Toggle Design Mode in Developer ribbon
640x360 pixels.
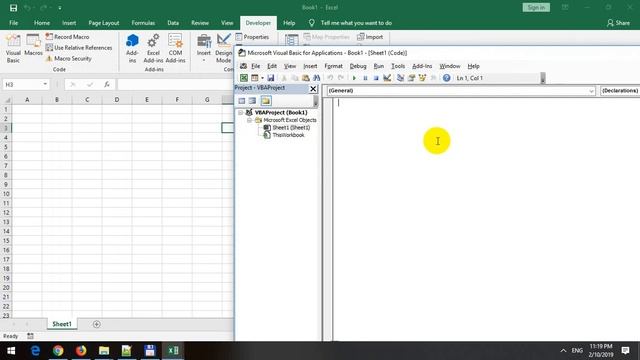223,48
